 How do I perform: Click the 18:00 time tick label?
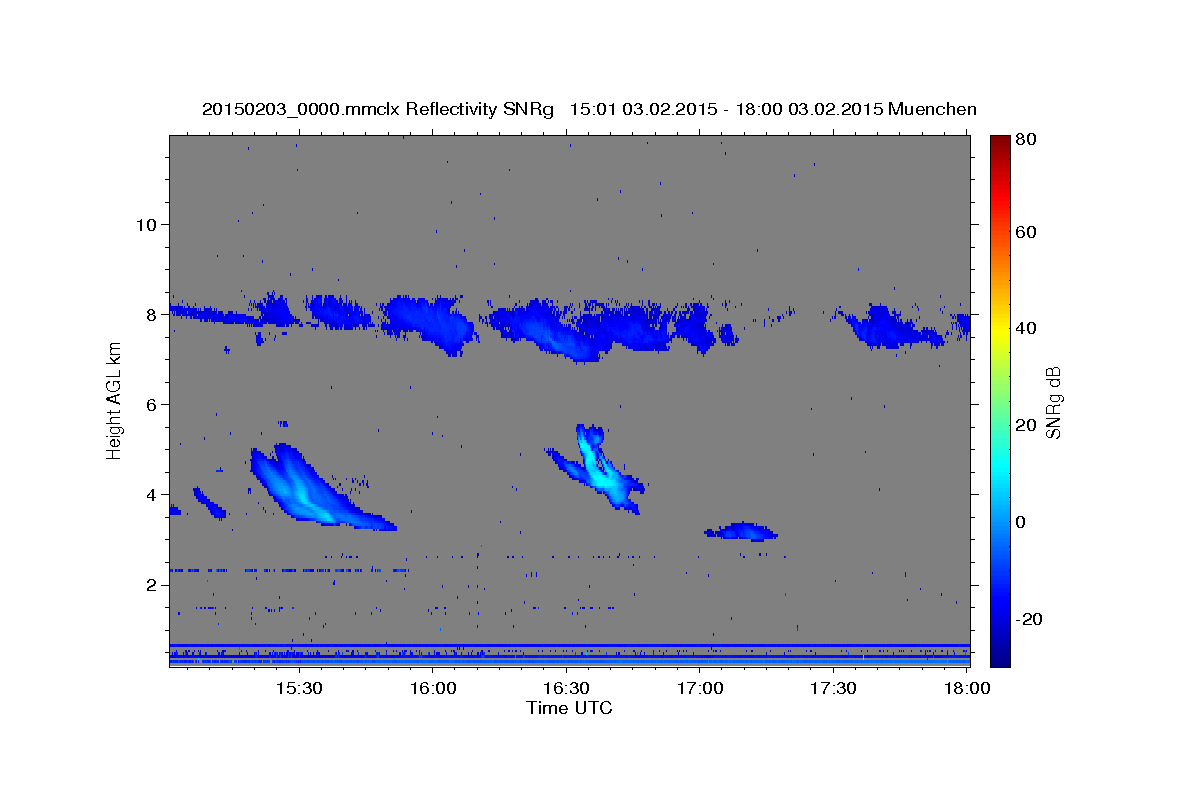pyautogui.click(x=967, y=689)
